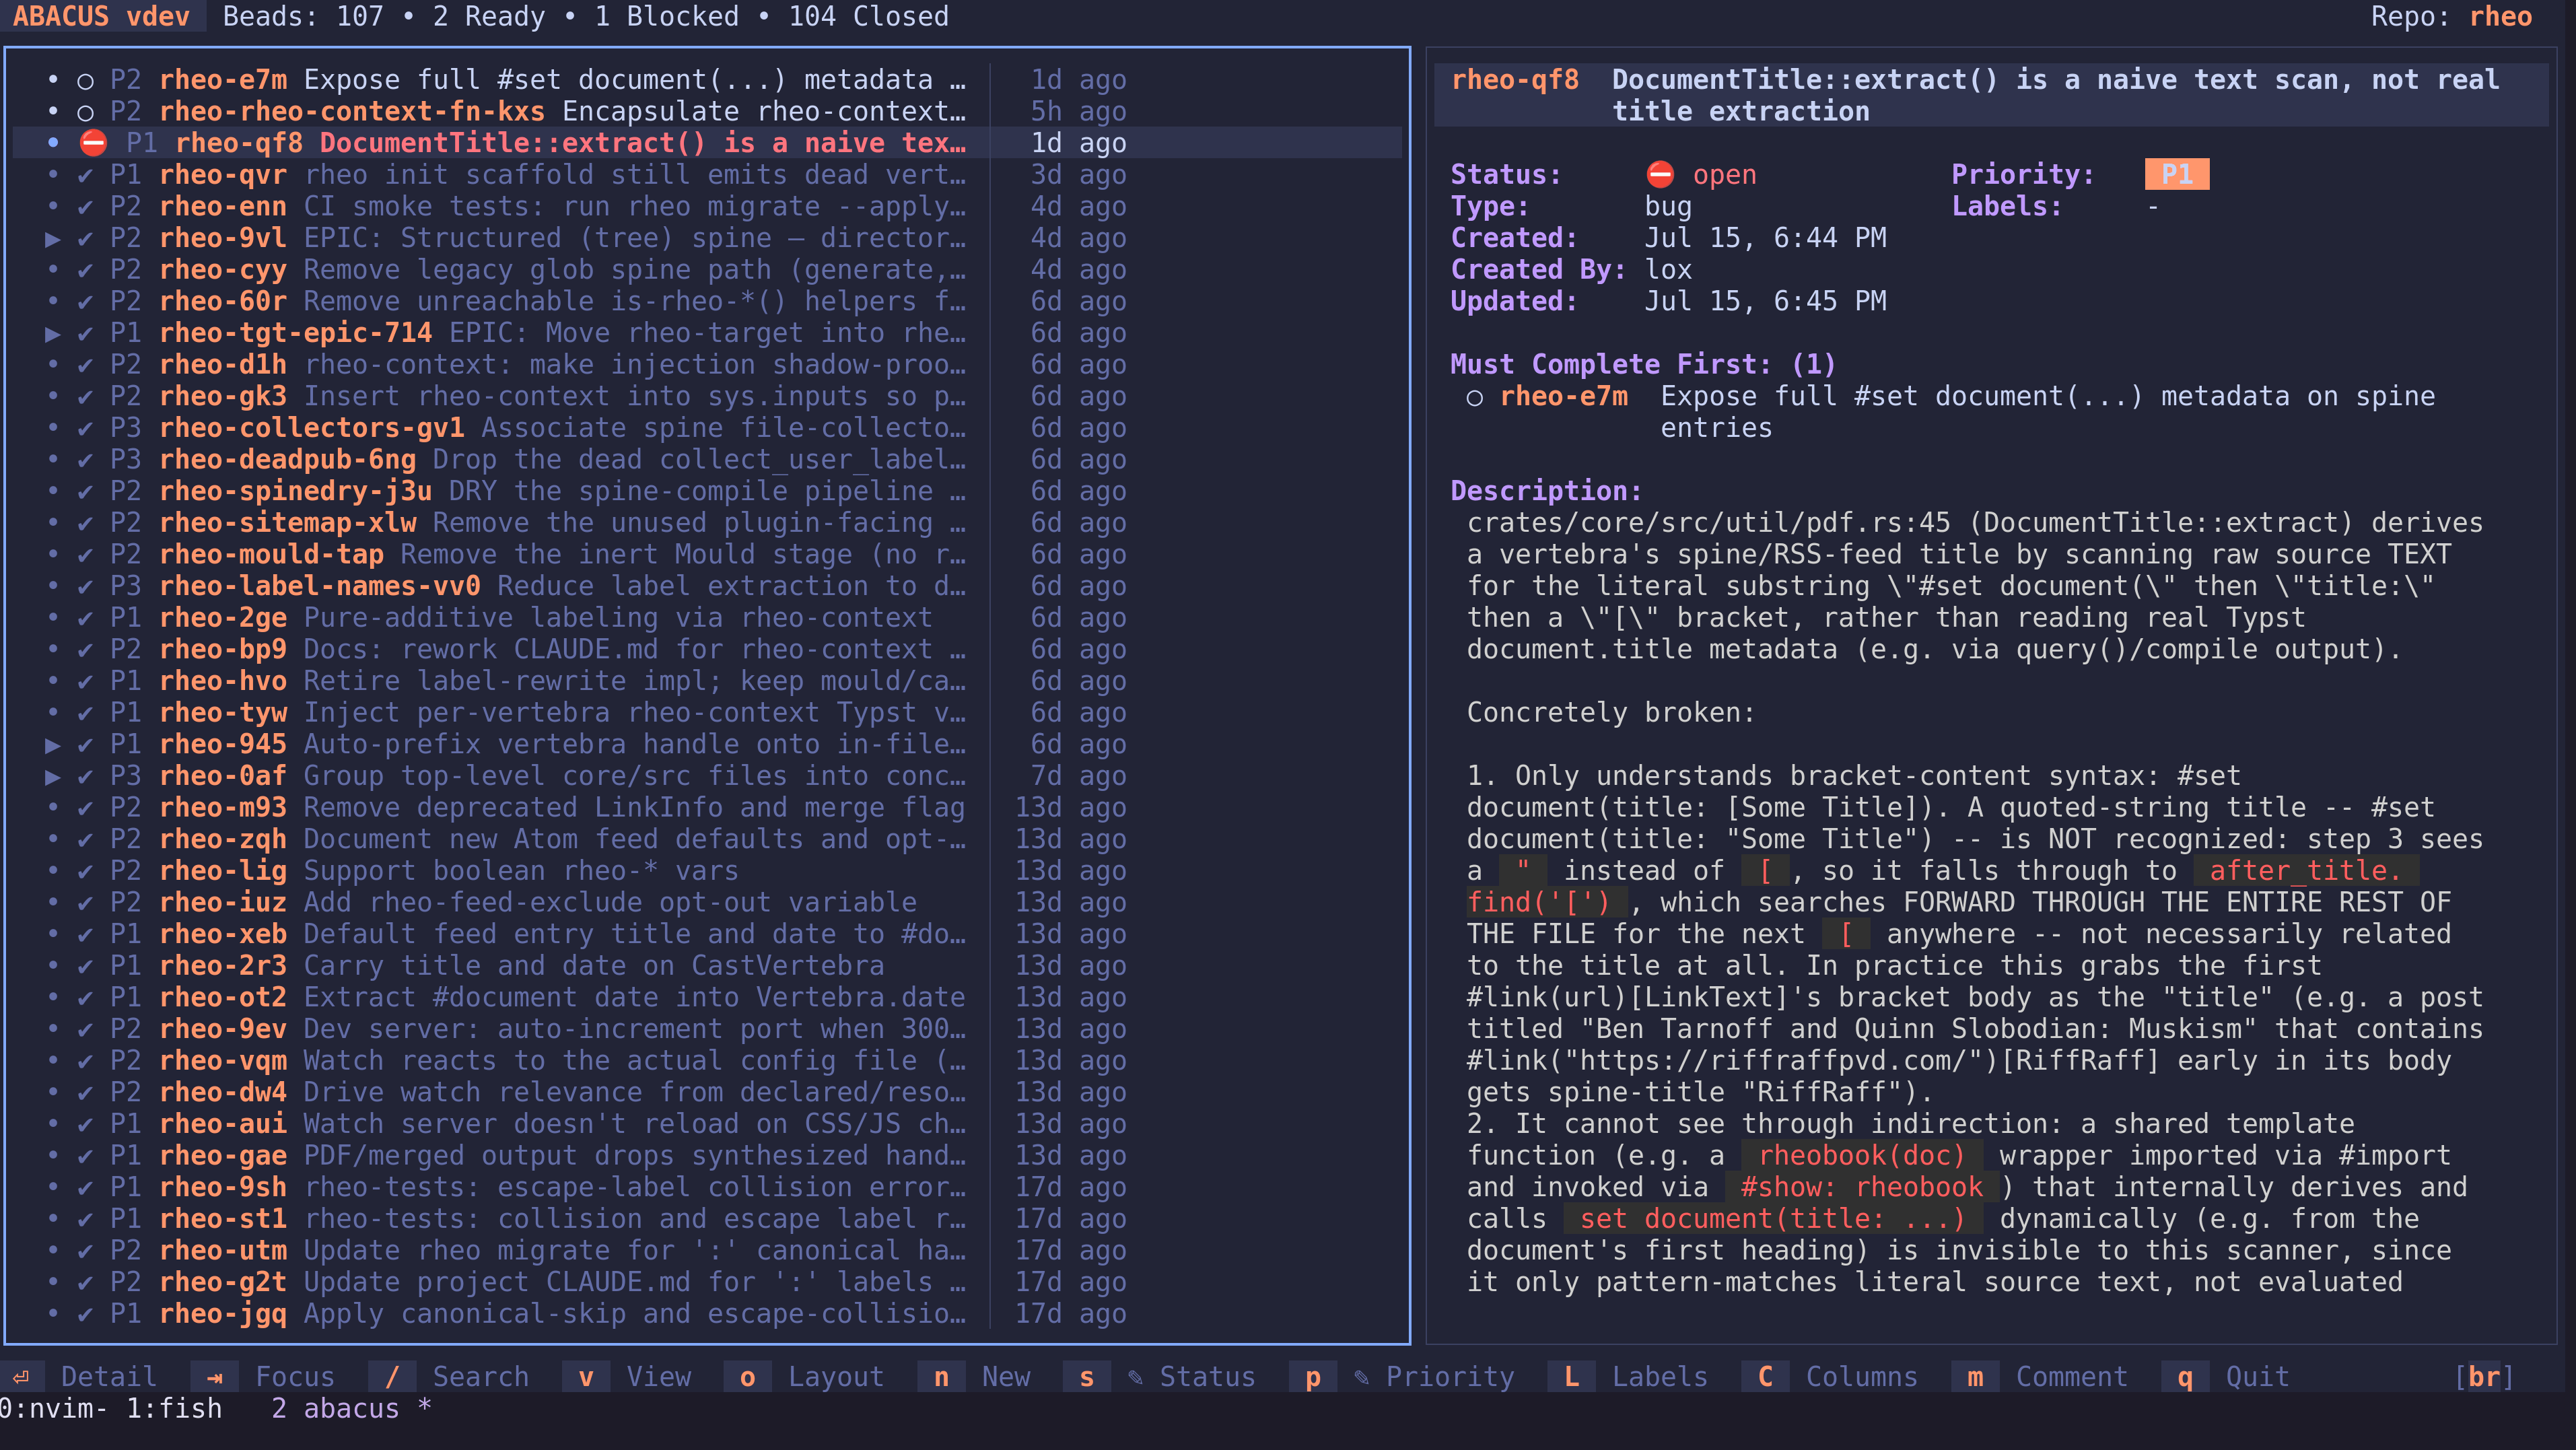Viewport: 2576px width, 1450px height.
Task: Open Columns chooser in footer
Action: pyautogui.click(x=1830, y=1377)
